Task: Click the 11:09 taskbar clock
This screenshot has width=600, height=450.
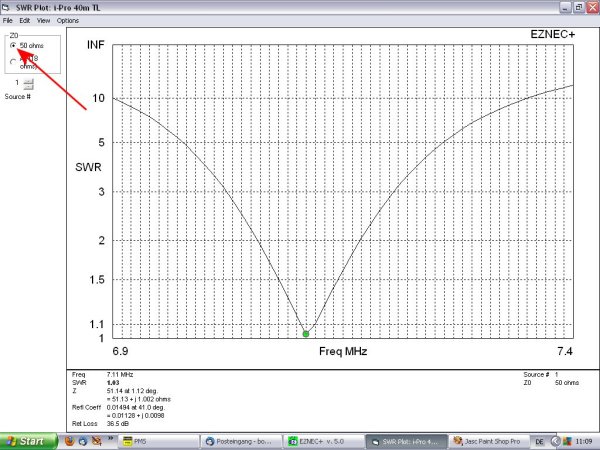Action: 584,442
